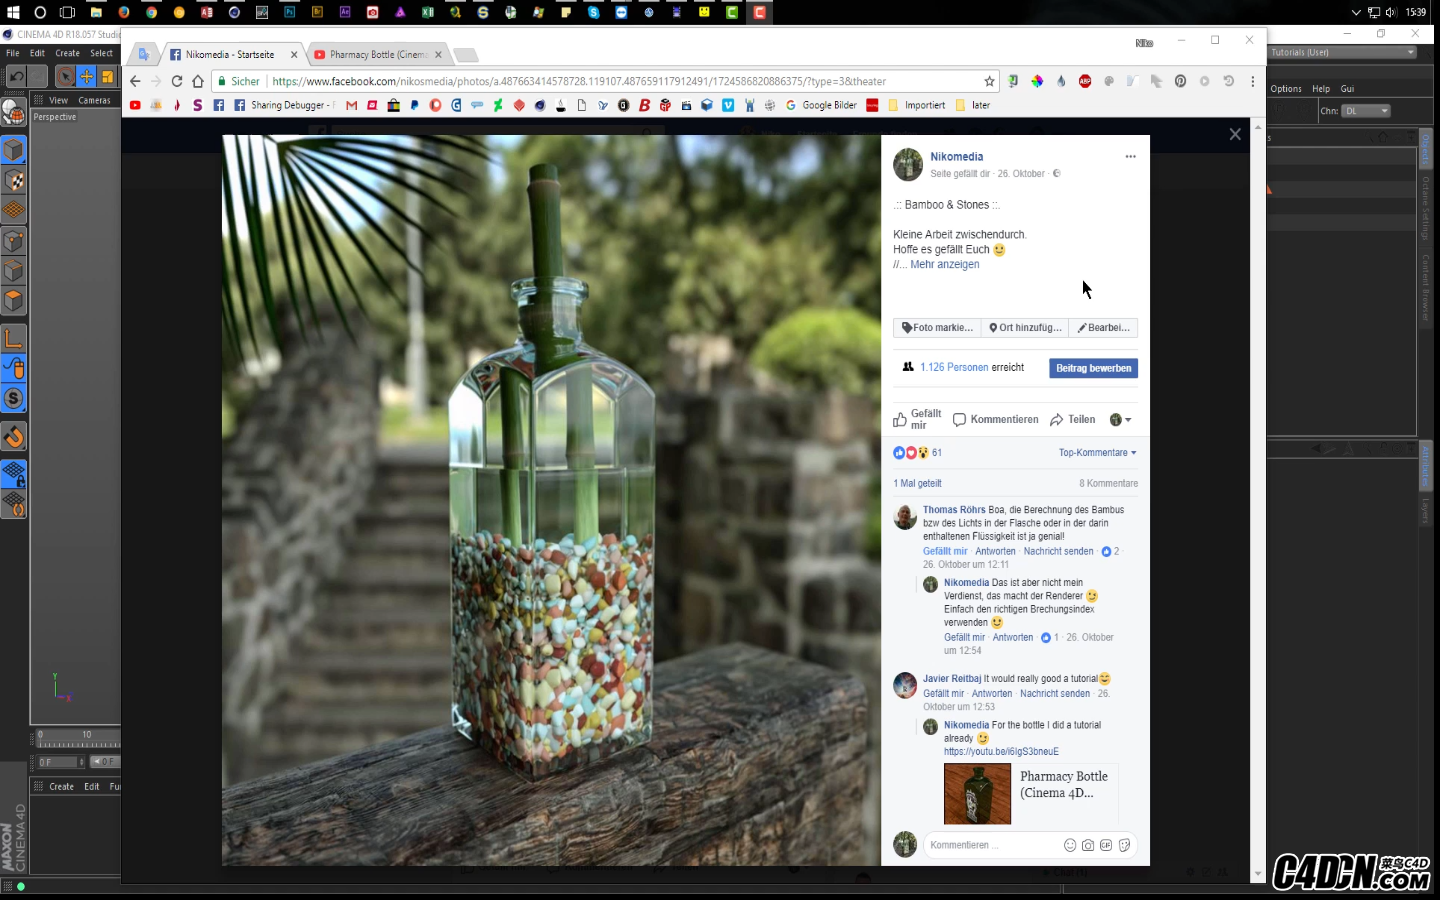Click Planar Workplane icon in Cinema 4D
Viewport: 1440px width, 900px height.
click(13, 504)
